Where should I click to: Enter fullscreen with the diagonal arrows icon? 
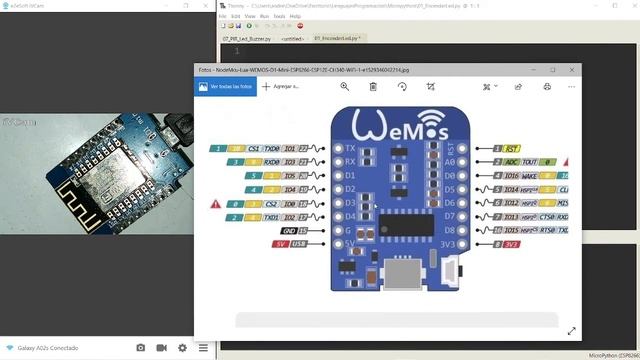pyautogui.click(x=571, y=331)
